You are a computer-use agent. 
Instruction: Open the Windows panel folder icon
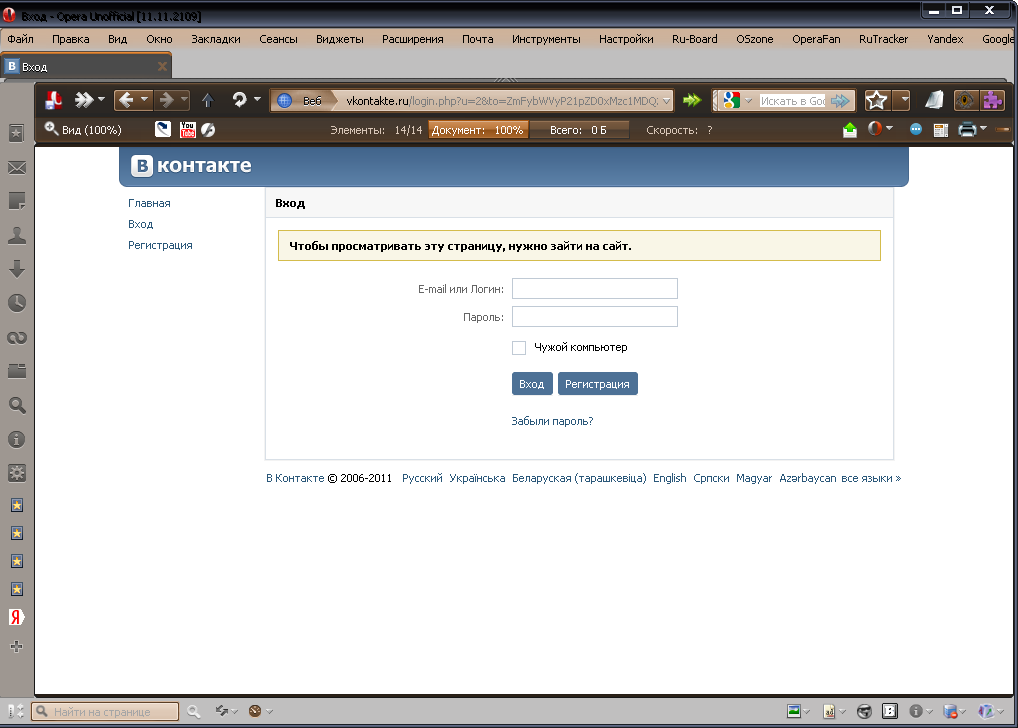[17, 371]
